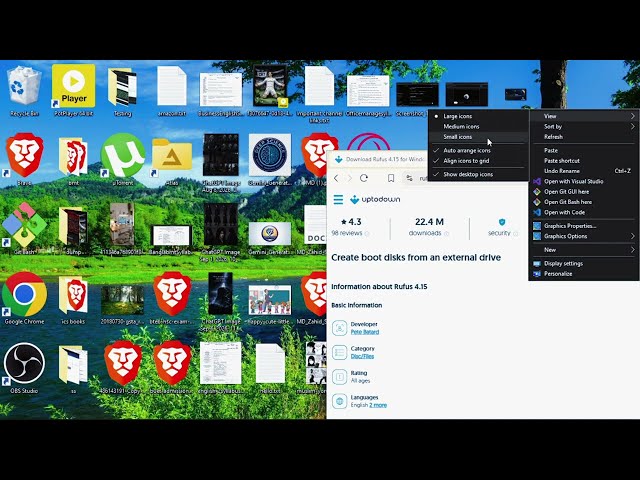Open the Pete Batard developer link
The height and width of the screenshot is (480, 640).
(x=364, y=332)
